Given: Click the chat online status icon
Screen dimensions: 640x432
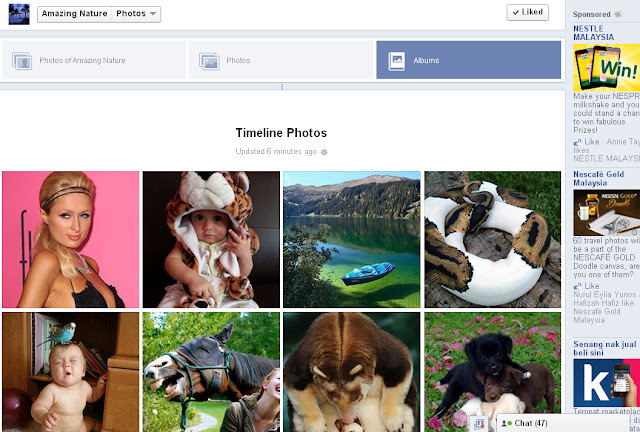Looking at the screenshot, I should [507, 423].
